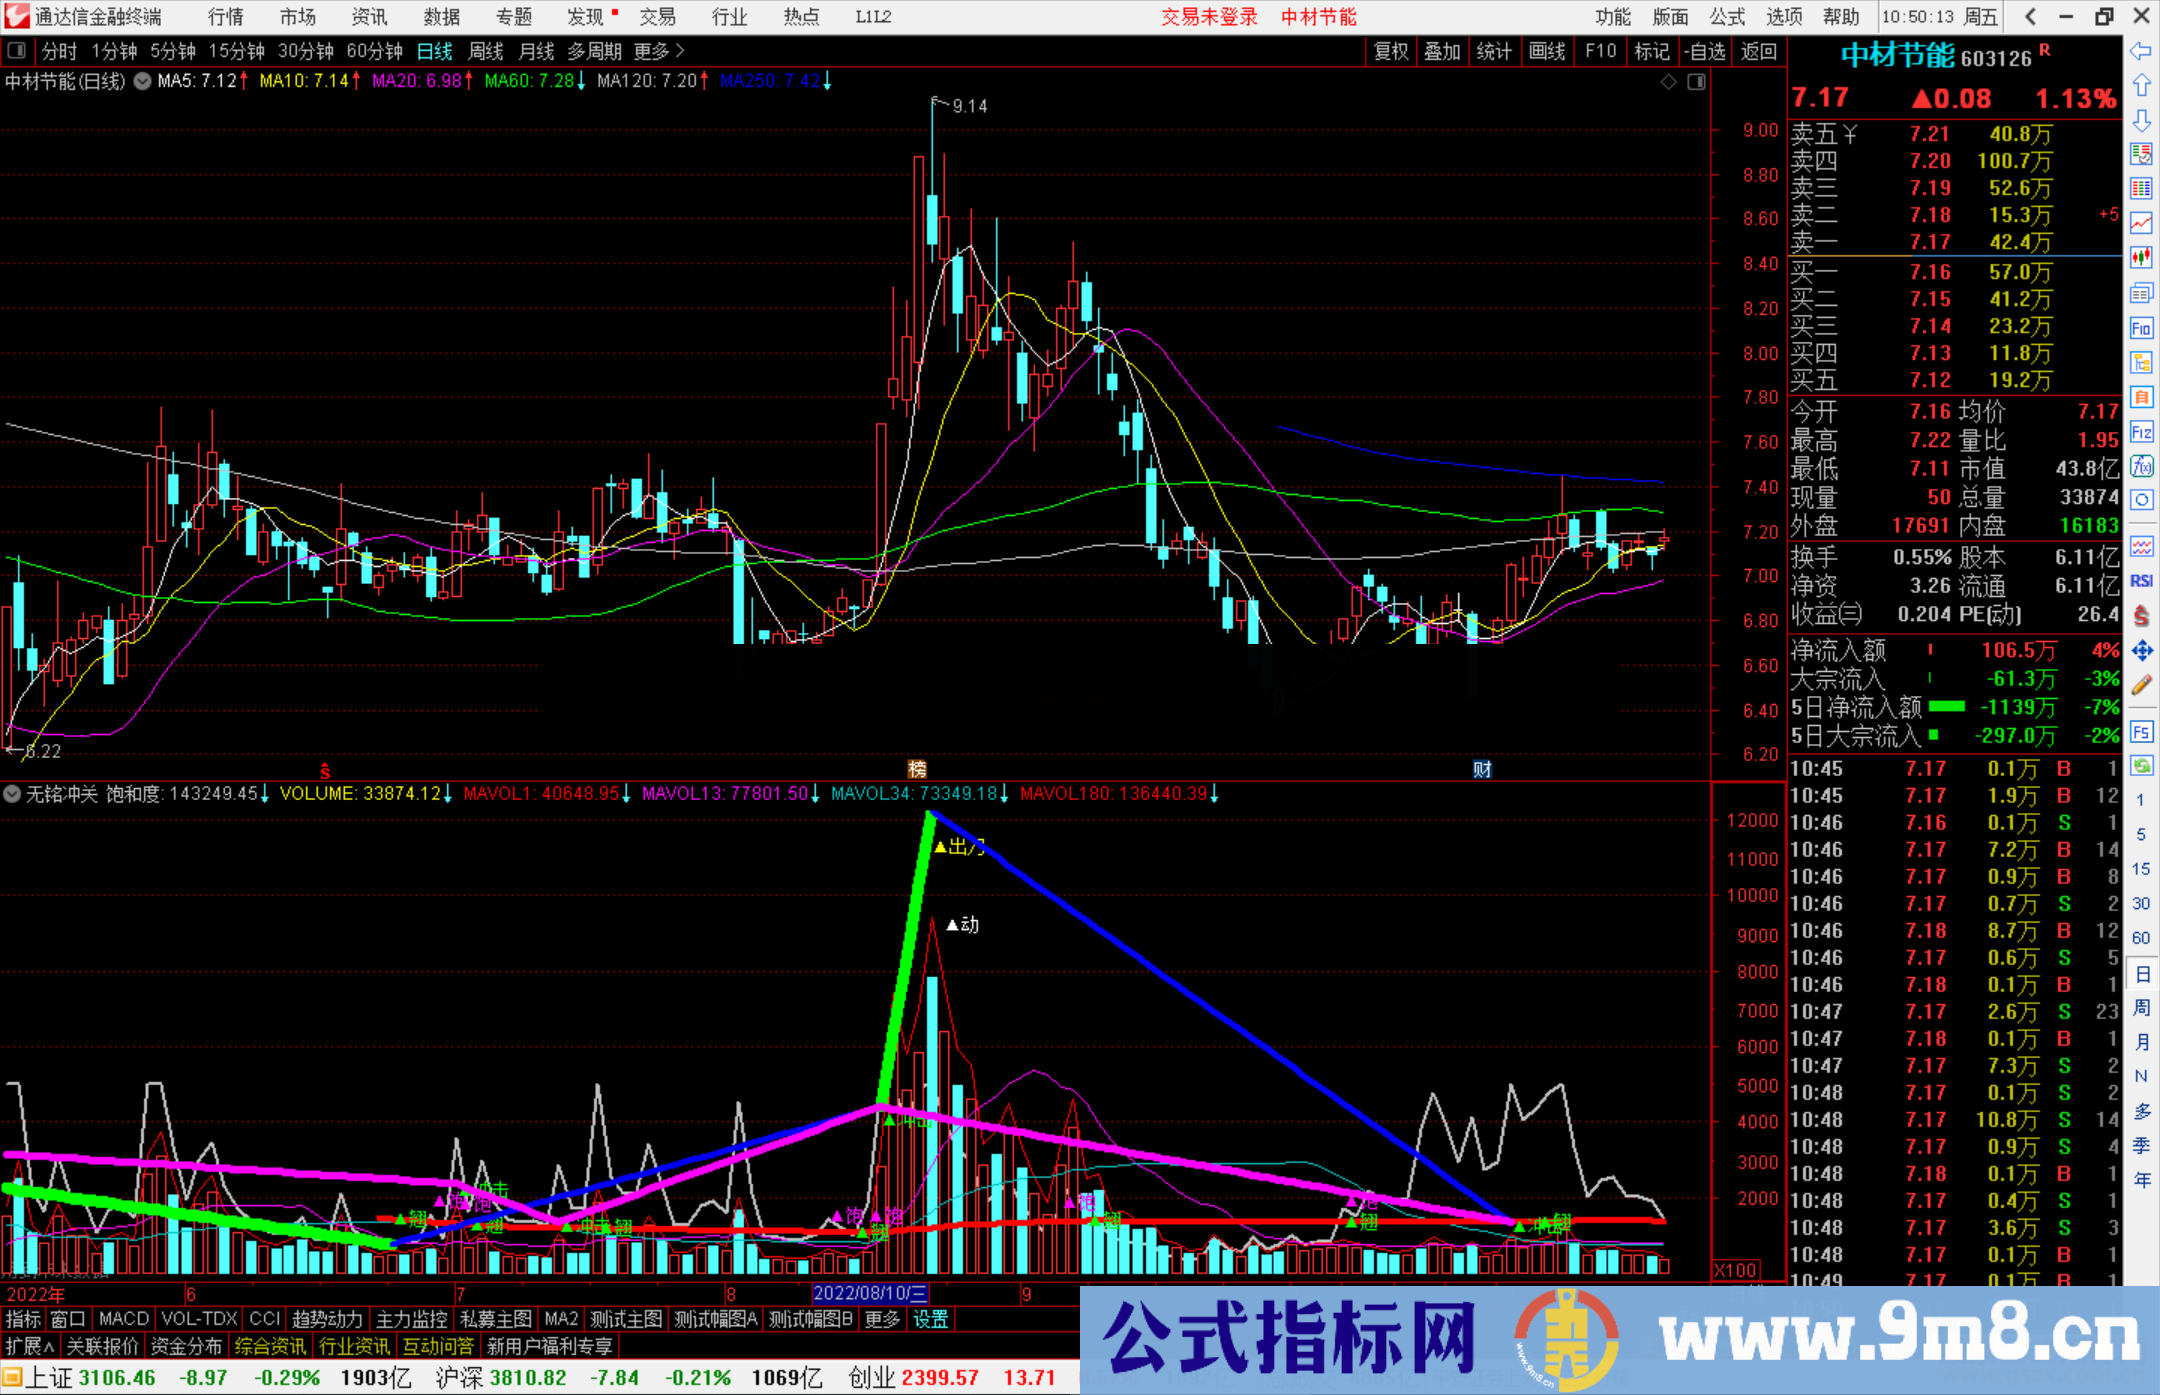Switch chart to 周线 period

pyautogui.click(x=486, y=51)
